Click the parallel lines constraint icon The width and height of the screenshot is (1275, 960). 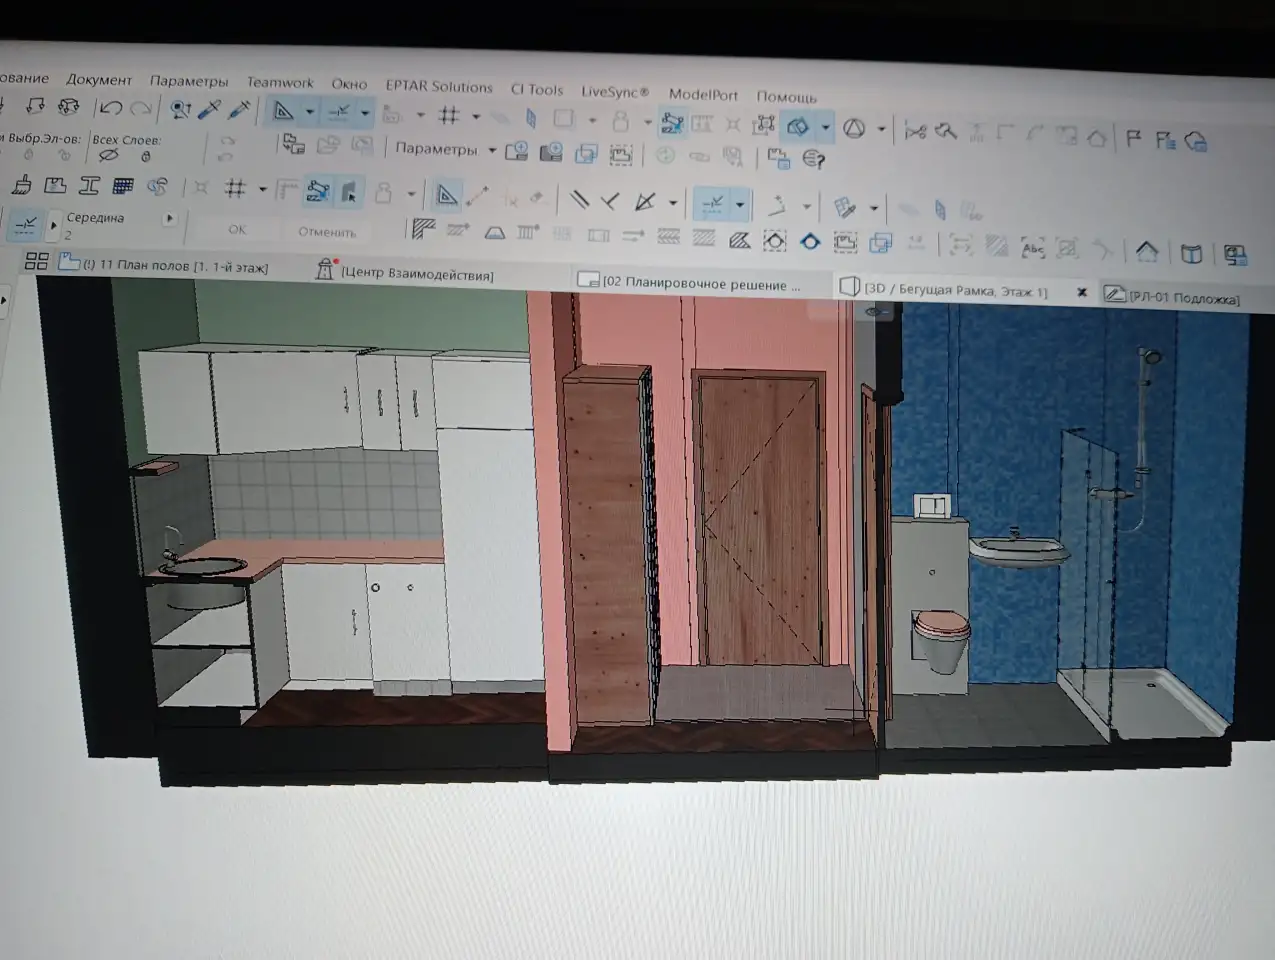point(579,200)
